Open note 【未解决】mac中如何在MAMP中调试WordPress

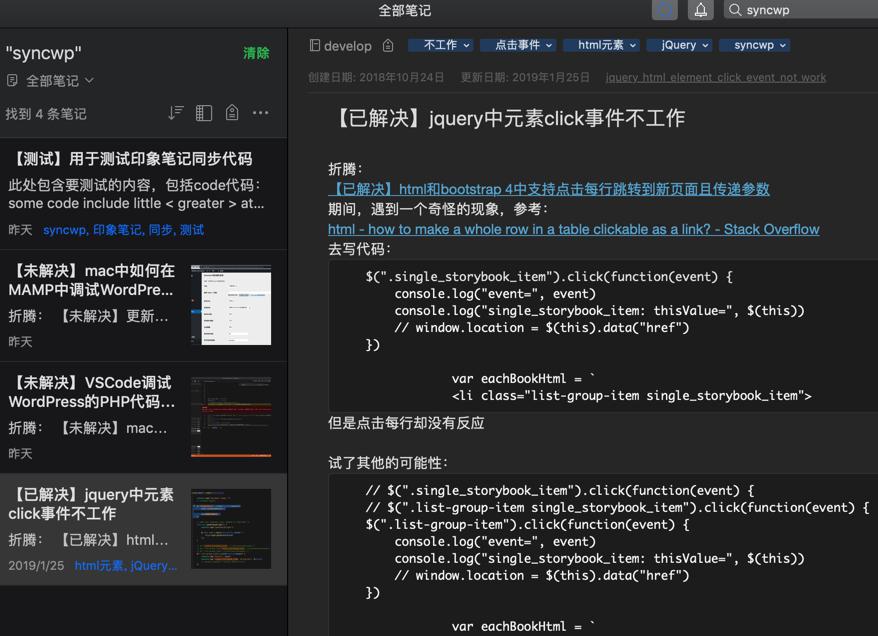pyautogui.click(x=143, y=306)
